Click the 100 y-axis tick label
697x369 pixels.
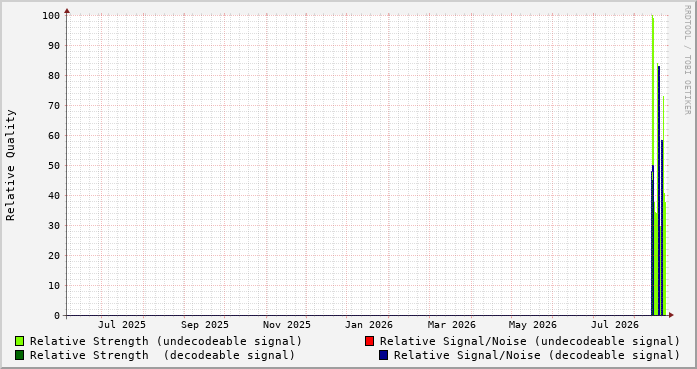51,16
